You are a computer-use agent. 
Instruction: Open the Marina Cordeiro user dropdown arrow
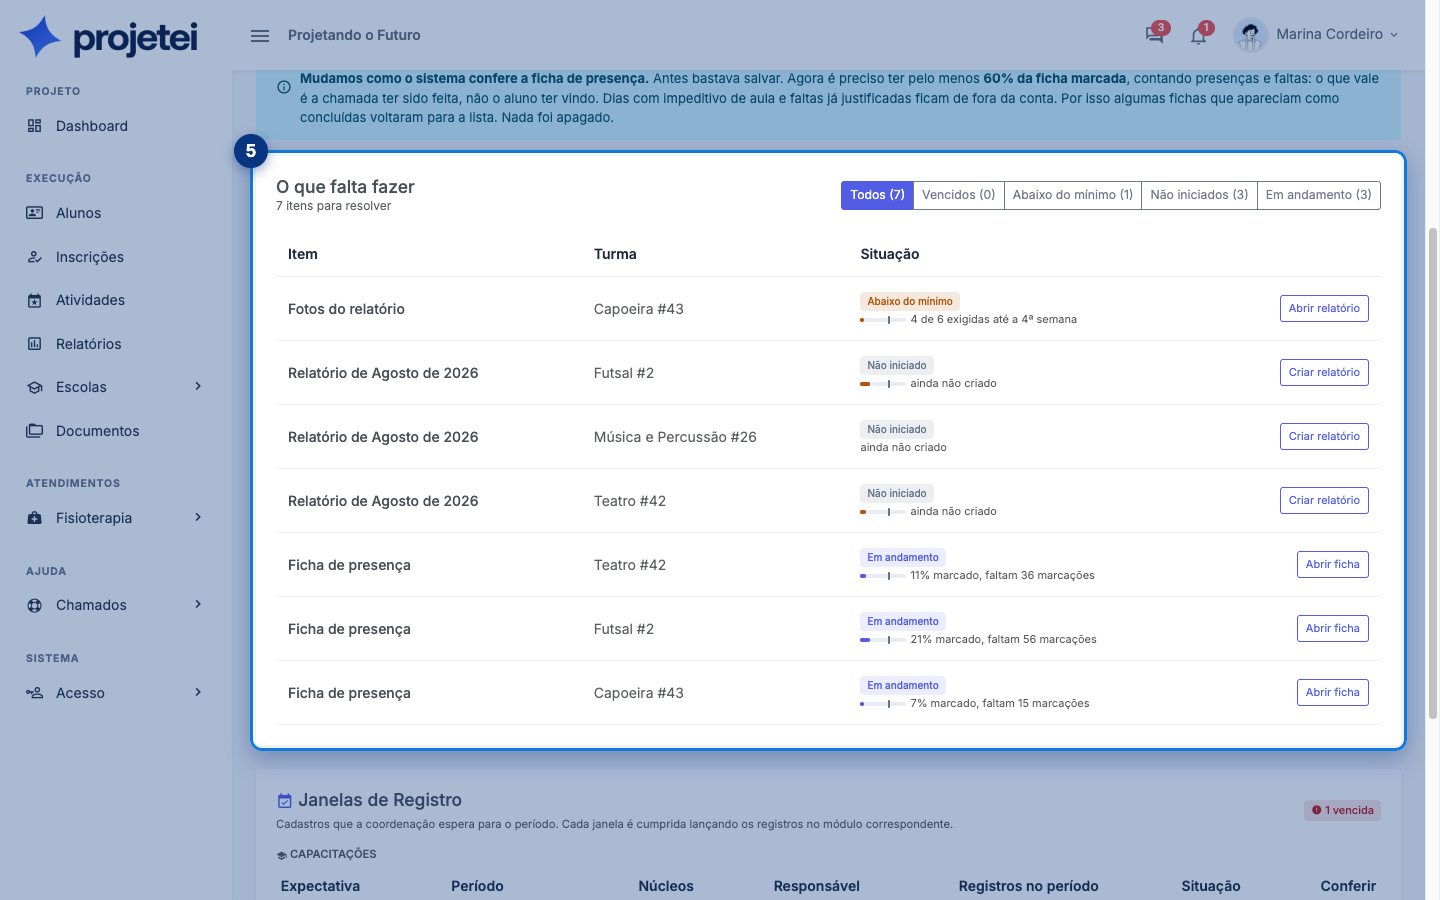(1394, 35)
